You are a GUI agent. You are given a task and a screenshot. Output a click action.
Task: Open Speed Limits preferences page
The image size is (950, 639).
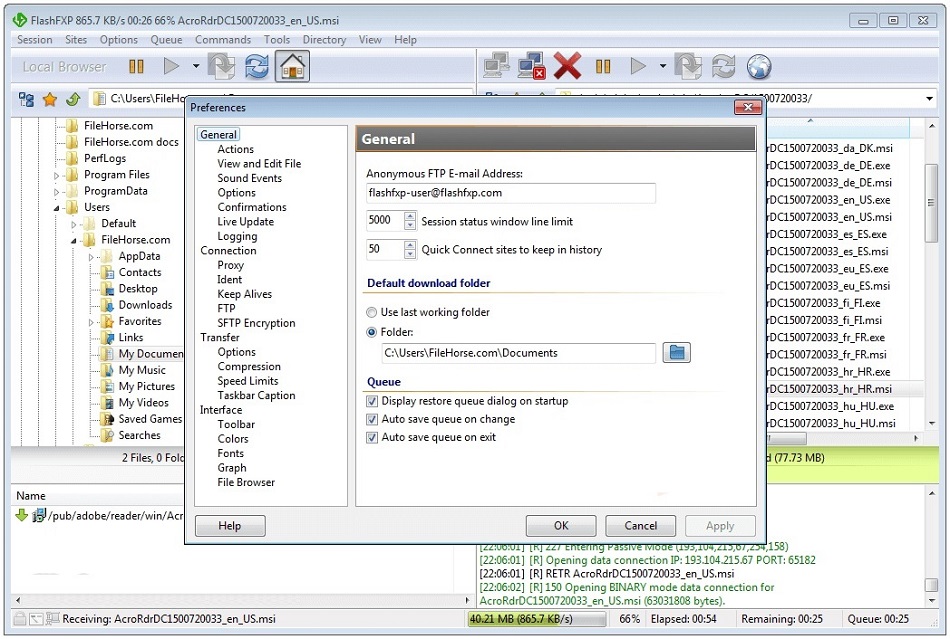coord(248,381)
